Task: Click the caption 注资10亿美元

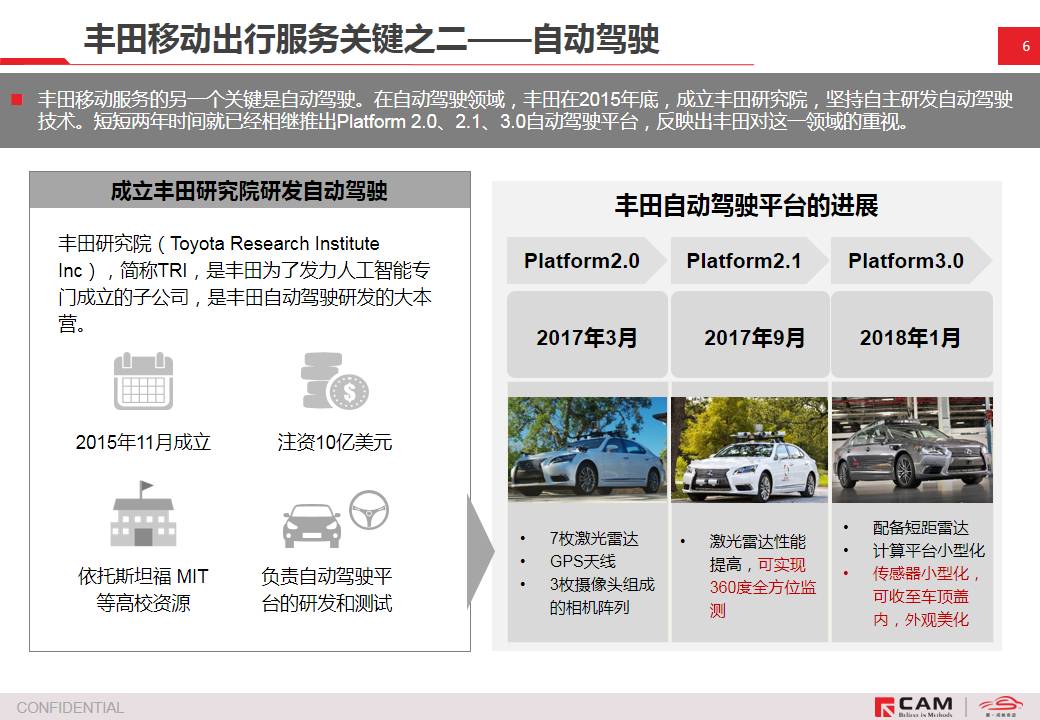Action: [335, 442]
